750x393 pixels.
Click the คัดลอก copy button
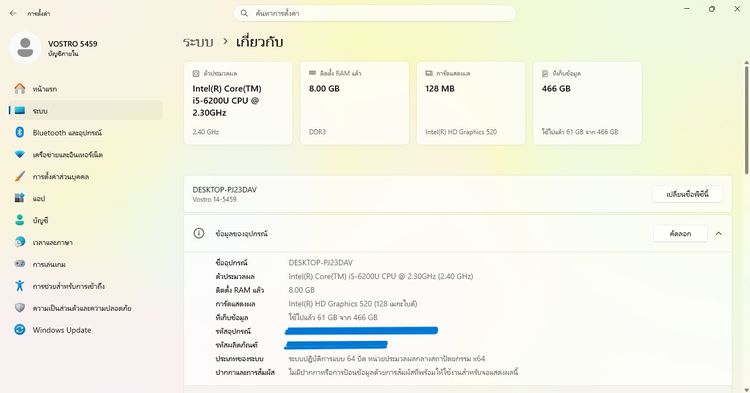tap(680, 233)
